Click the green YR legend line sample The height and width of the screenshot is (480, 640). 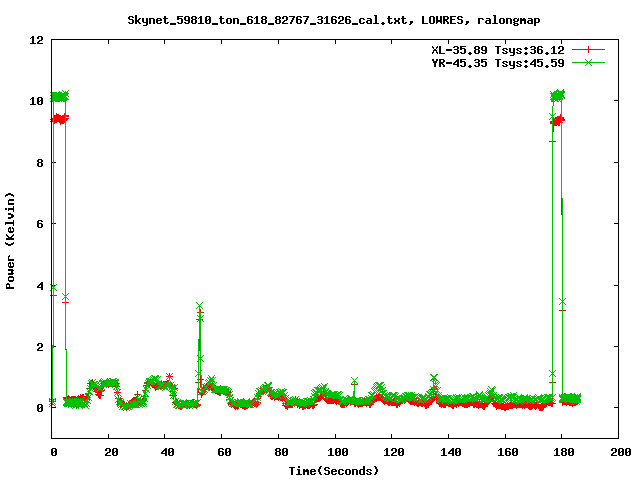pyautogui.click(x=588, y=62)
